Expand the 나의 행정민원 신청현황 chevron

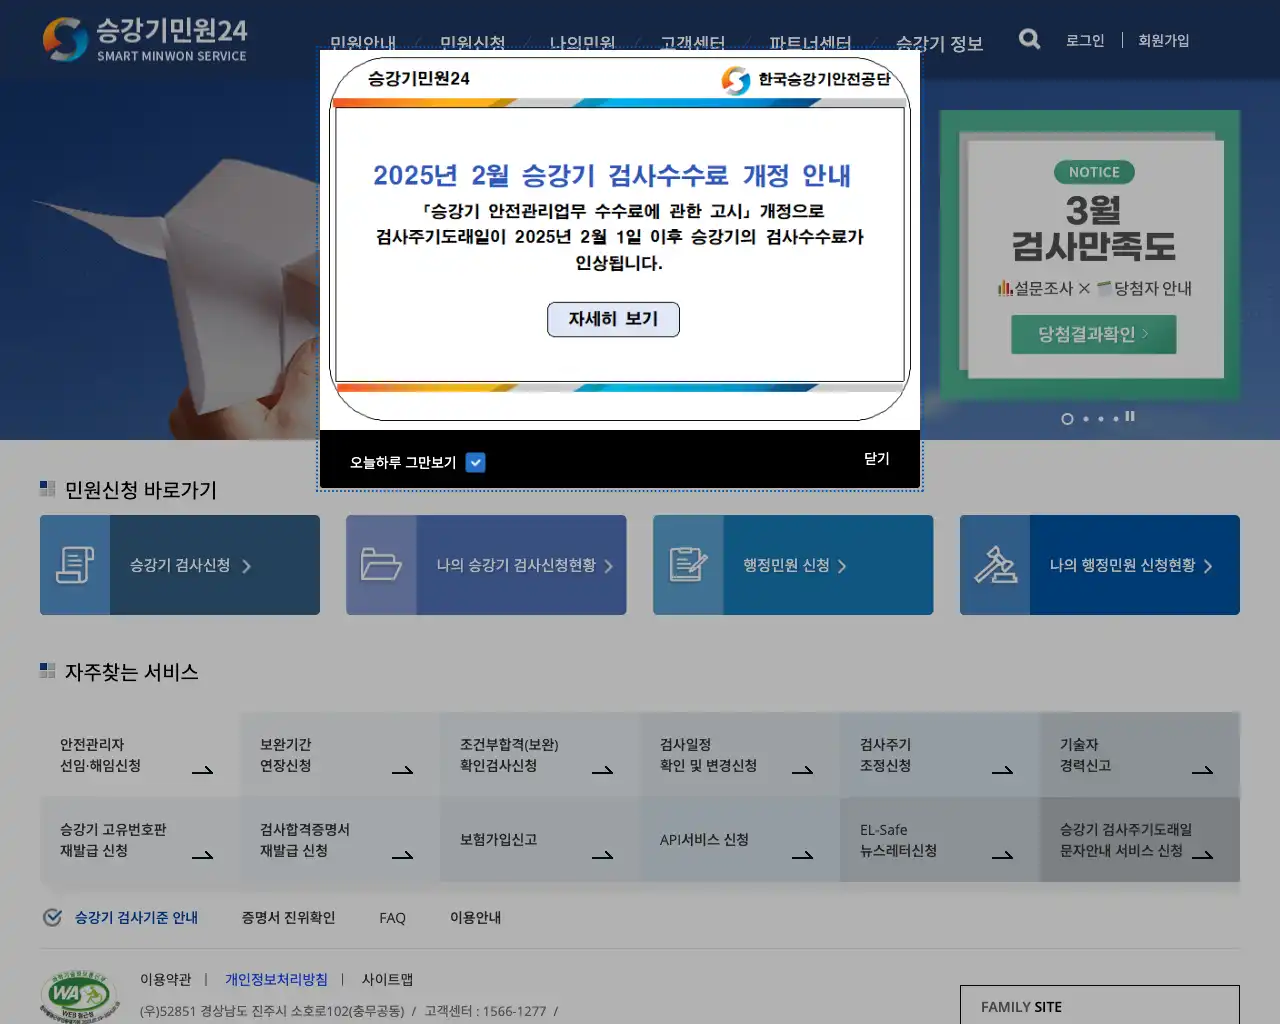pyautogui.click(x=1207, y=566)
